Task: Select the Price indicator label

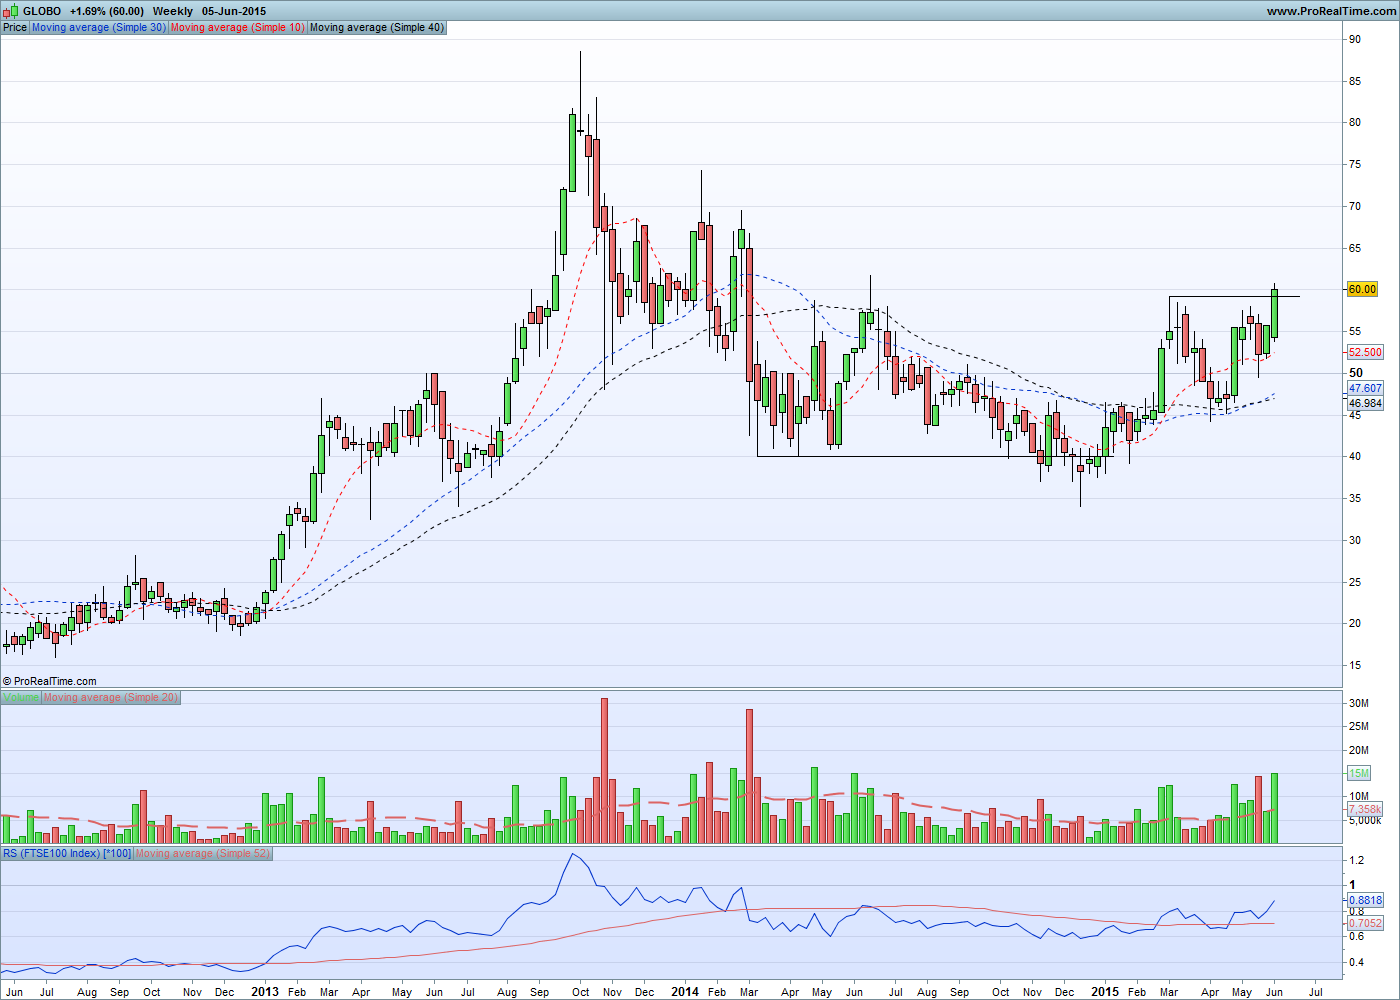Action: 15,27
